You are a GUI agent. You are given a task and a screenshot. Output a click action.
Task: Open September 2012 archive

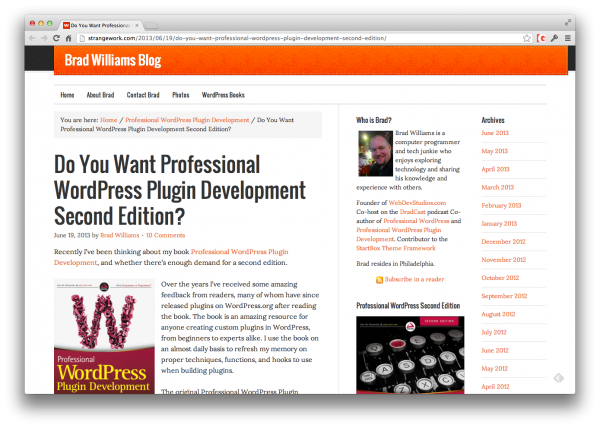pos(504,296)
